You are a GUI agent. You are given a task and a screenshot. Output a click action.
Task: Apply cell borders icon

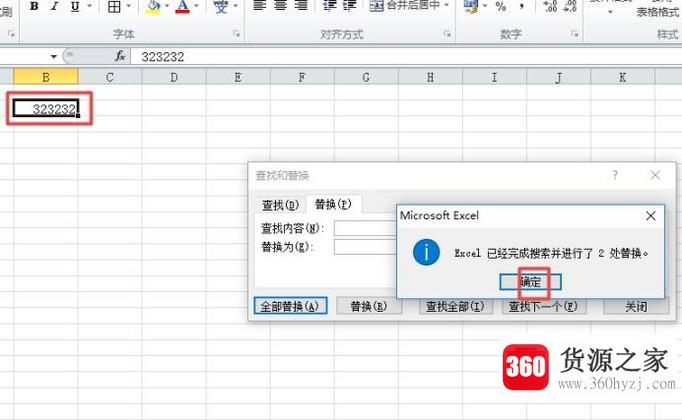pyautogui.click(x=114, y=6)
